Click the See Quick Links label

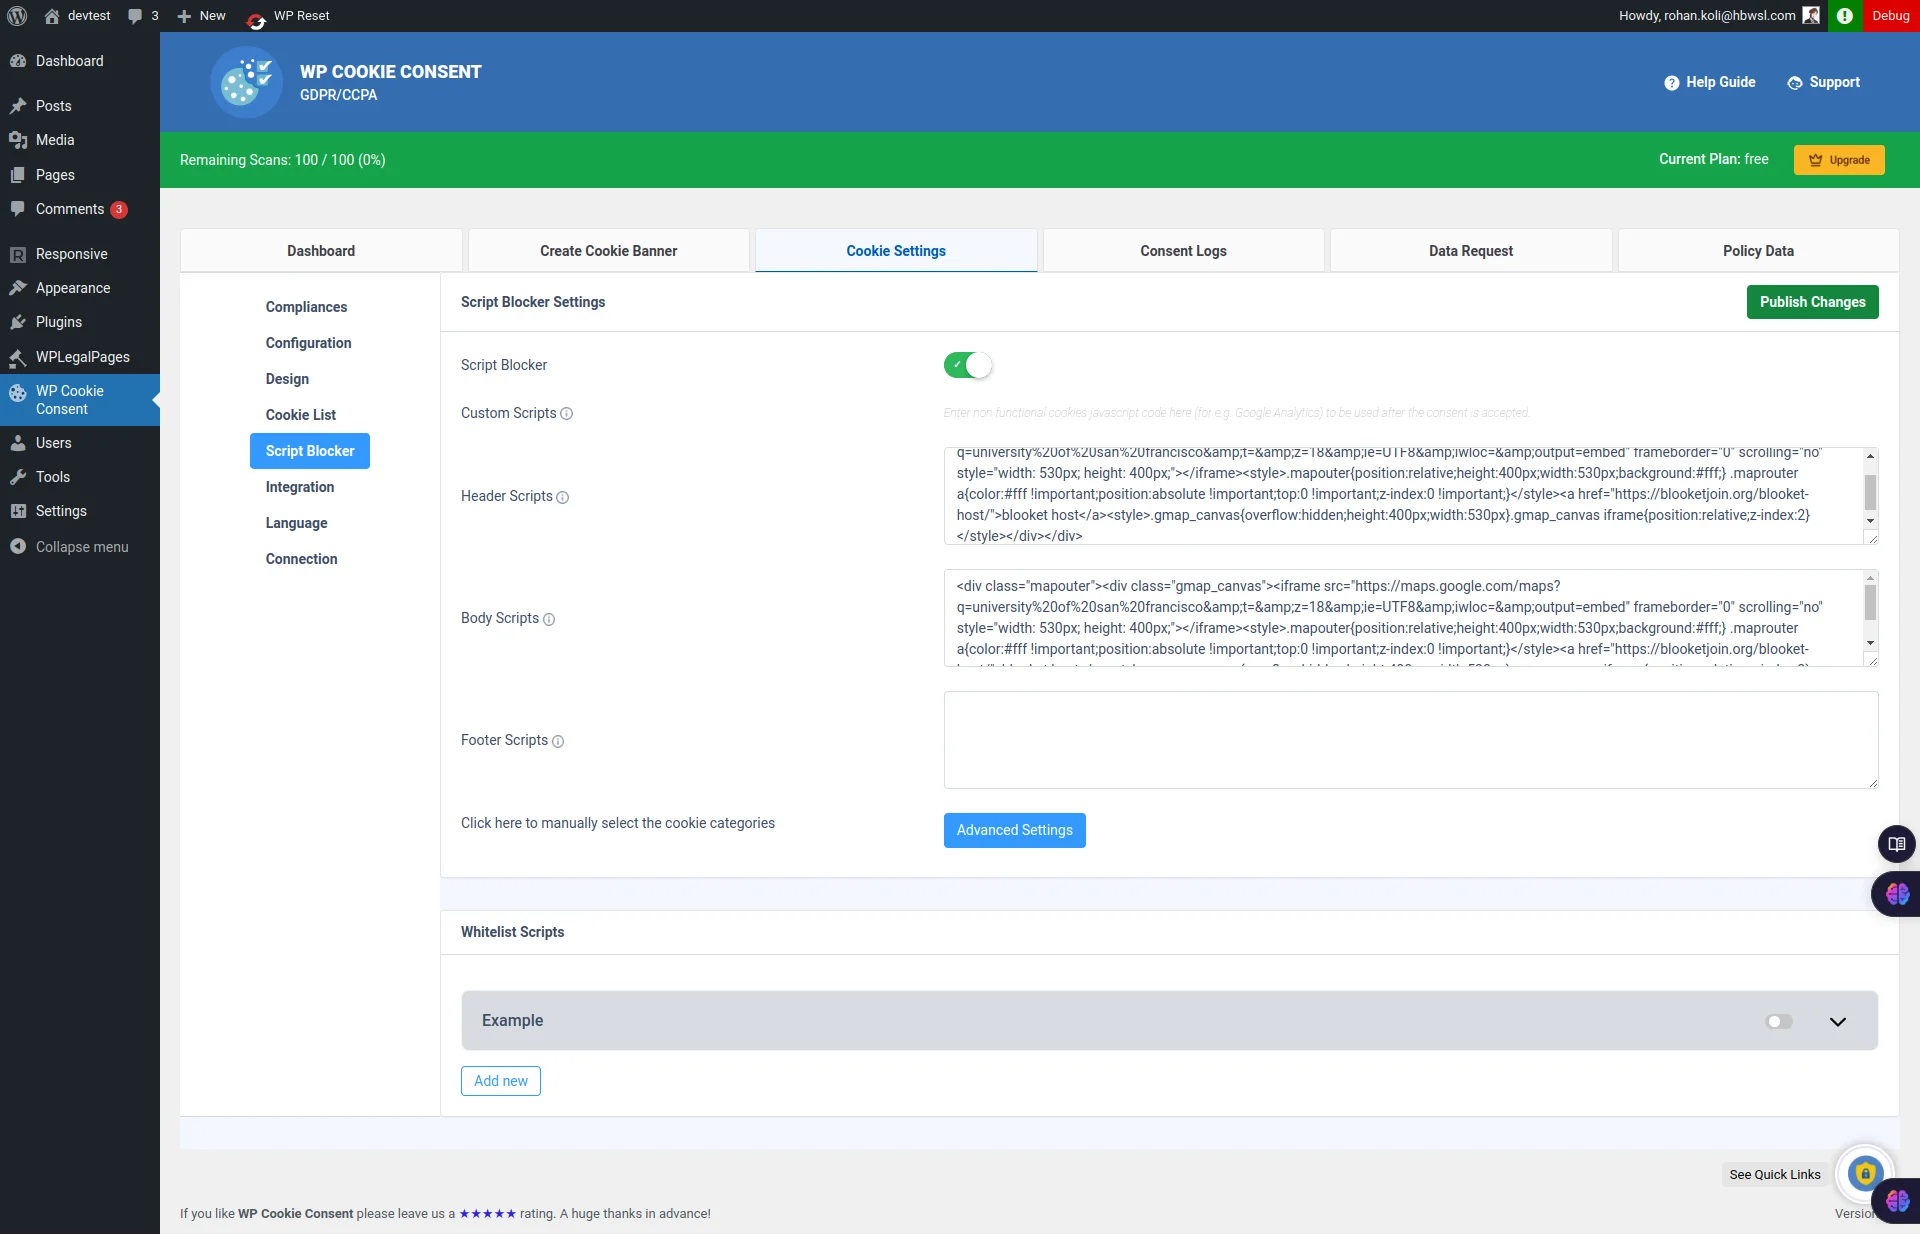click(1775, 1175)
